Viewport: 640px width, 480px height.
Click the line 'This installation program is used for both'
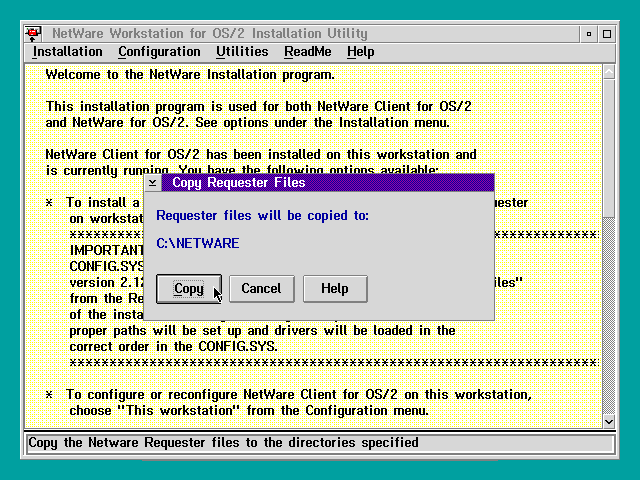point(258,107)
